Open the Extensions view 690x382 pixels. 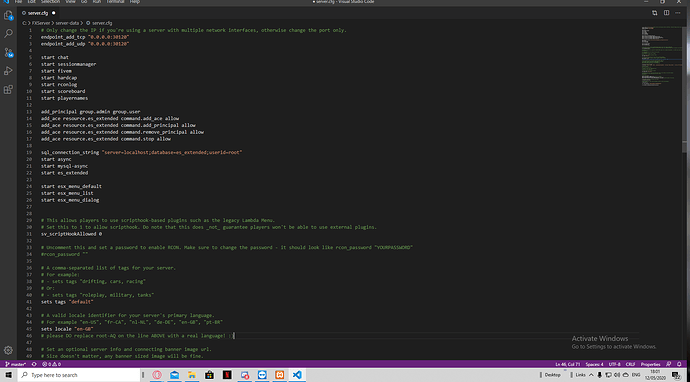[8, 90]
